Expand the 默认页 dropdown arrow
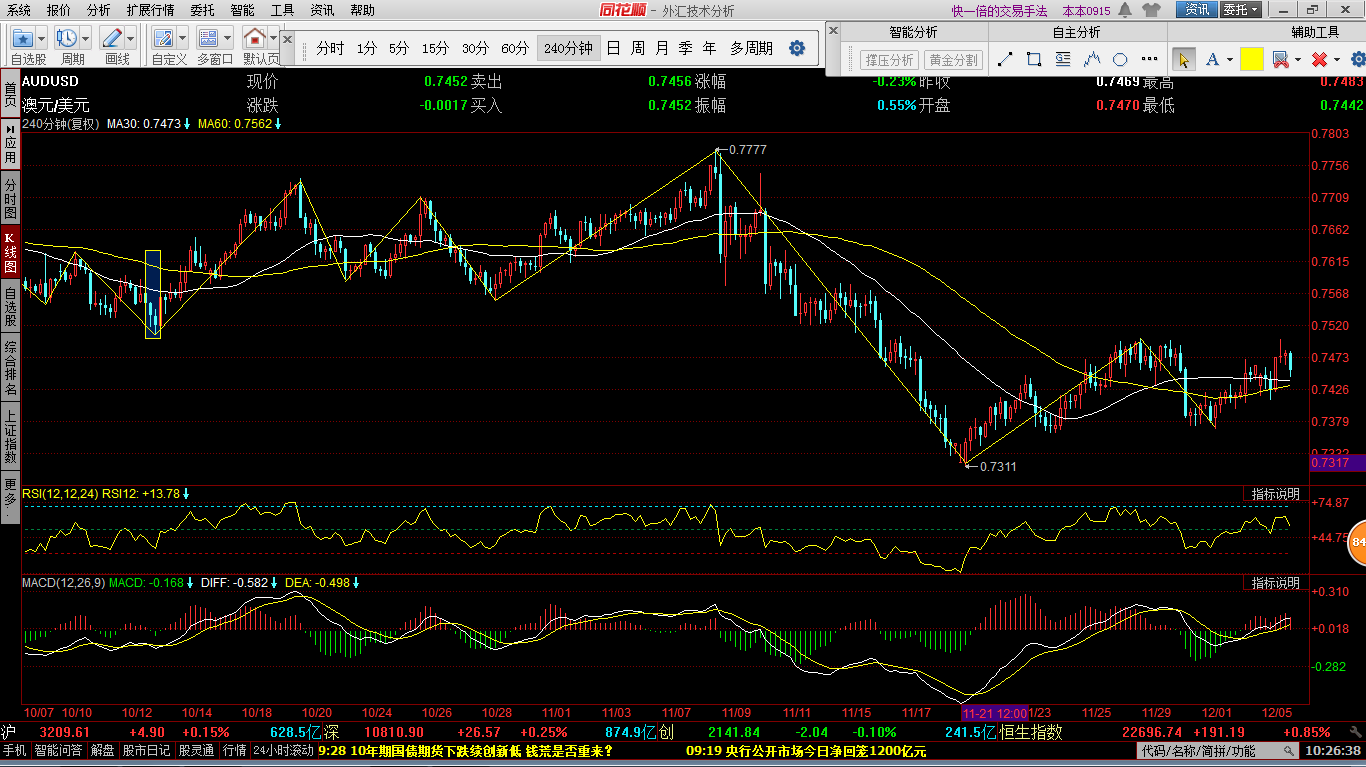The height and width of the screenshot is (767, 1366). pos(273,39)
